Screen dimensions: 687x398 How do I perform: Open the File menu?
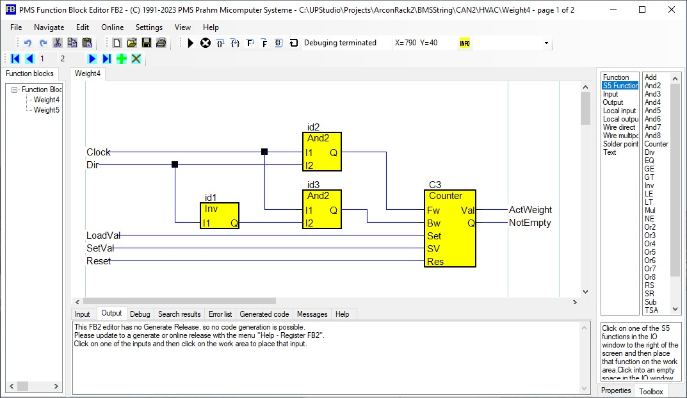(16, 27)
